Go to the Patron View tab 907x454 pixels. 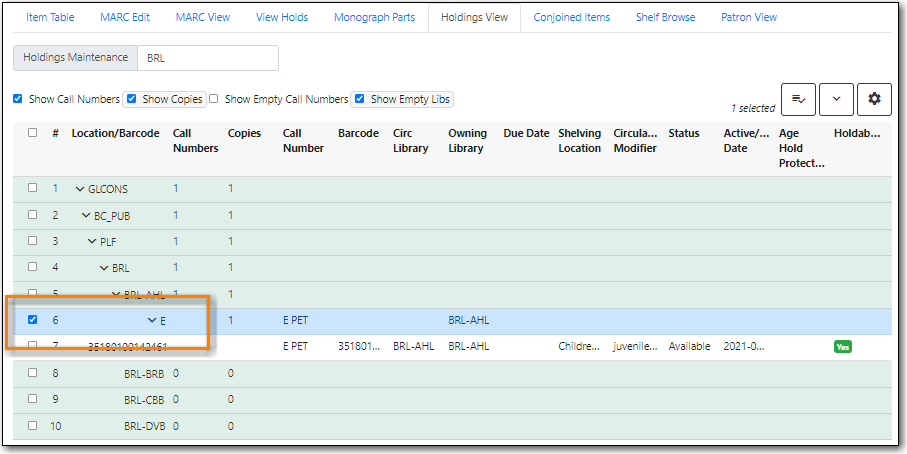click(x=748, y=17)
